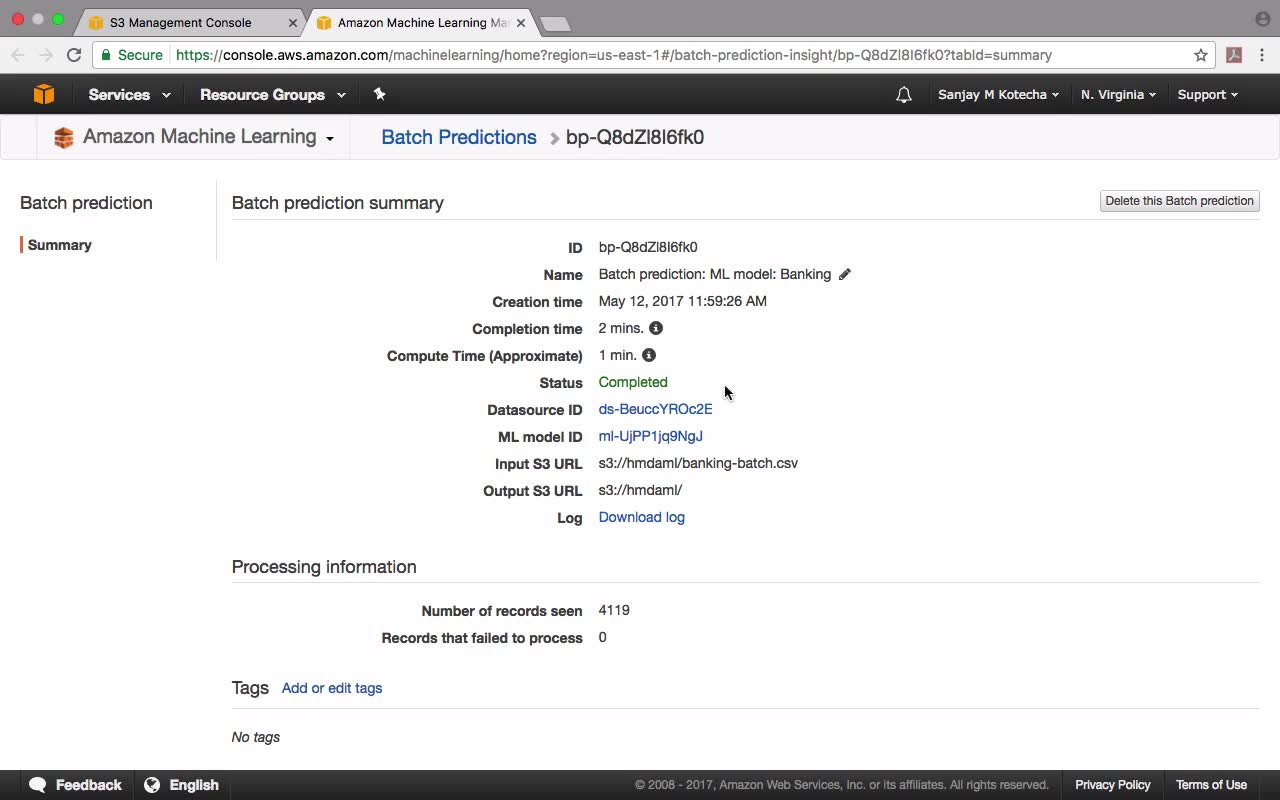This screenshot has height=800, width=1280.
Task: Click the PDF extension icon in Chrome
Action: pyautogui.click(x=1234, y=55)
